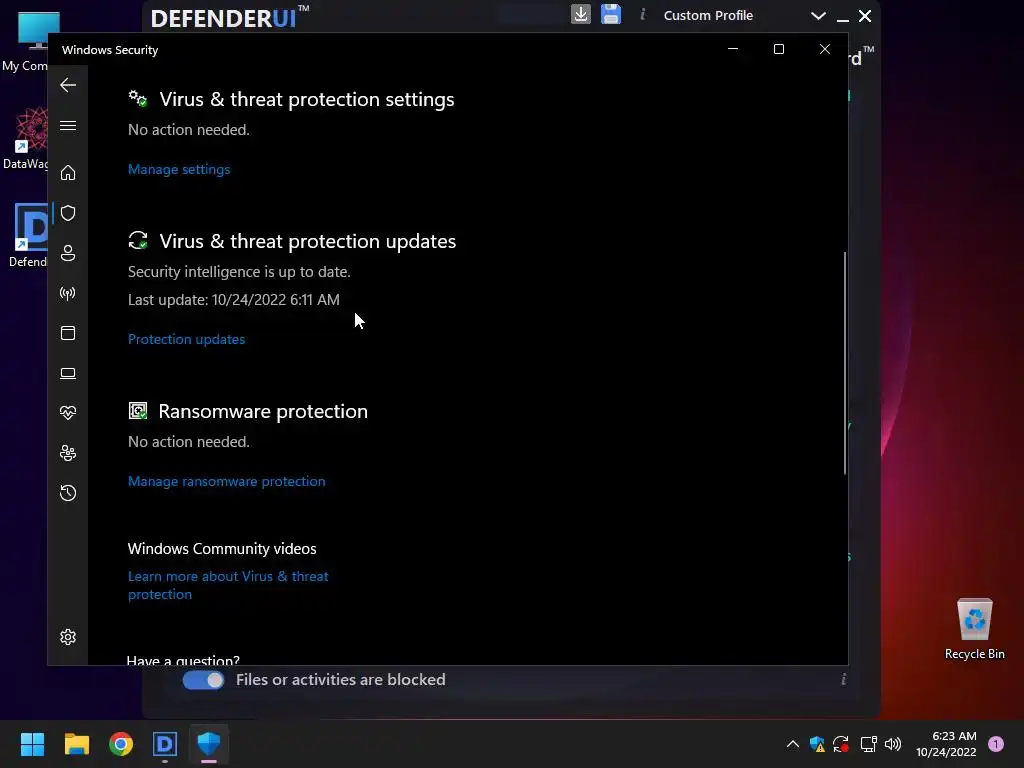Click Ransomware protection heading
This screenshot has height=768, width=1024.
click(263, 411)
